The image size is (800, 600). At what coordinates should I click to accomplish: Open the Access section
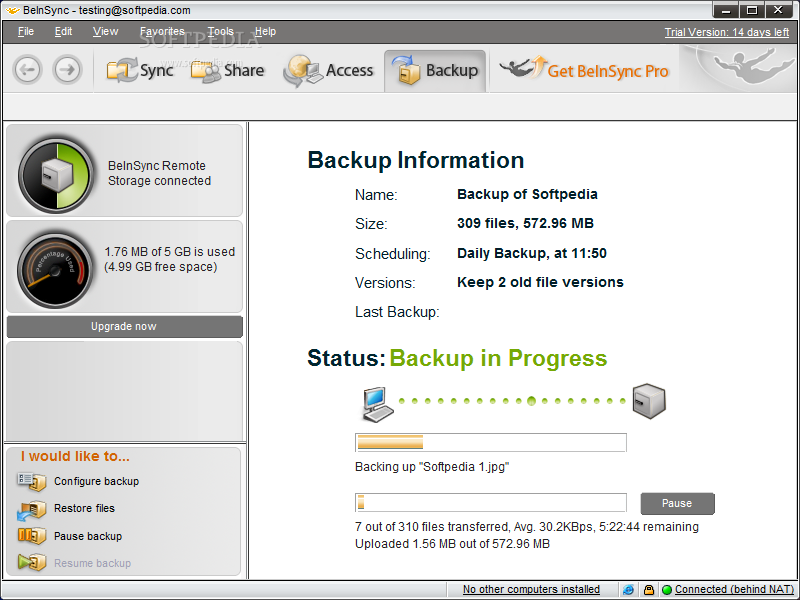point(328,70)
